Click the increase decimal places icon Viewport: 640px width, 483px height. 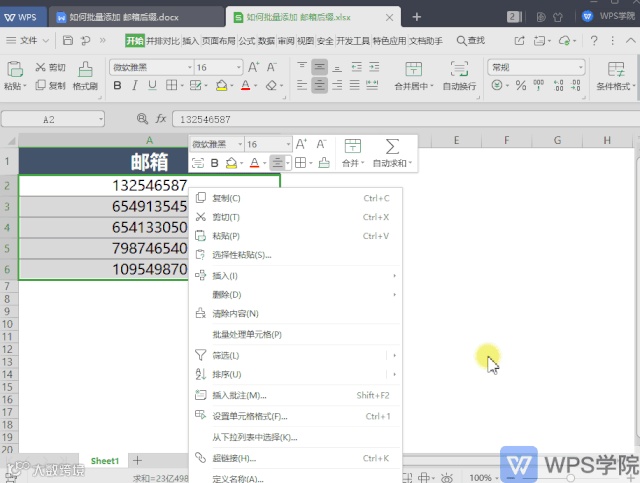[558, 85]
